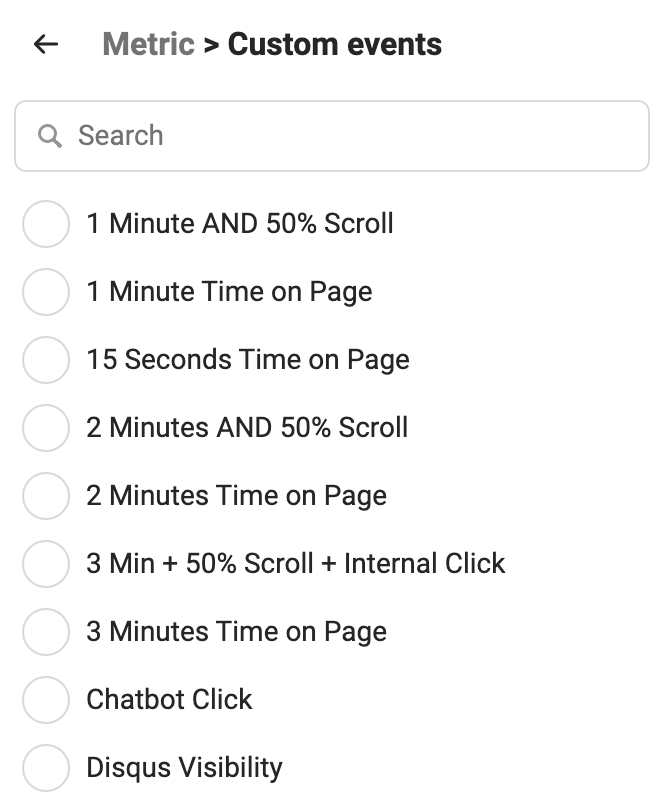The height and width of the screenshot is (792, 656).
Task: Go back to the Metric breadcrumb
Action: [x=148, y=44]
